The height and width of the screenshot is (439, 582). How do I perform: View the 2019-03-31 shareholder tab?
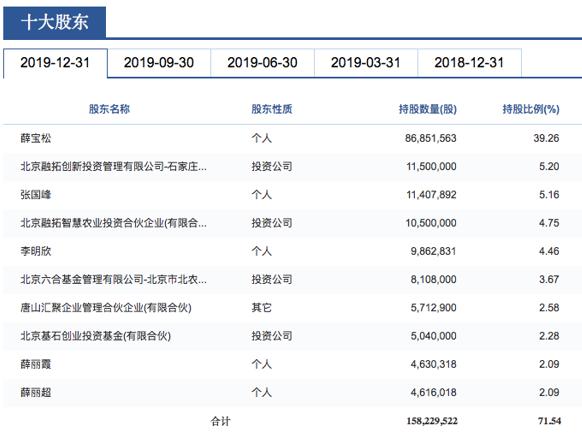tap(366, 63)
